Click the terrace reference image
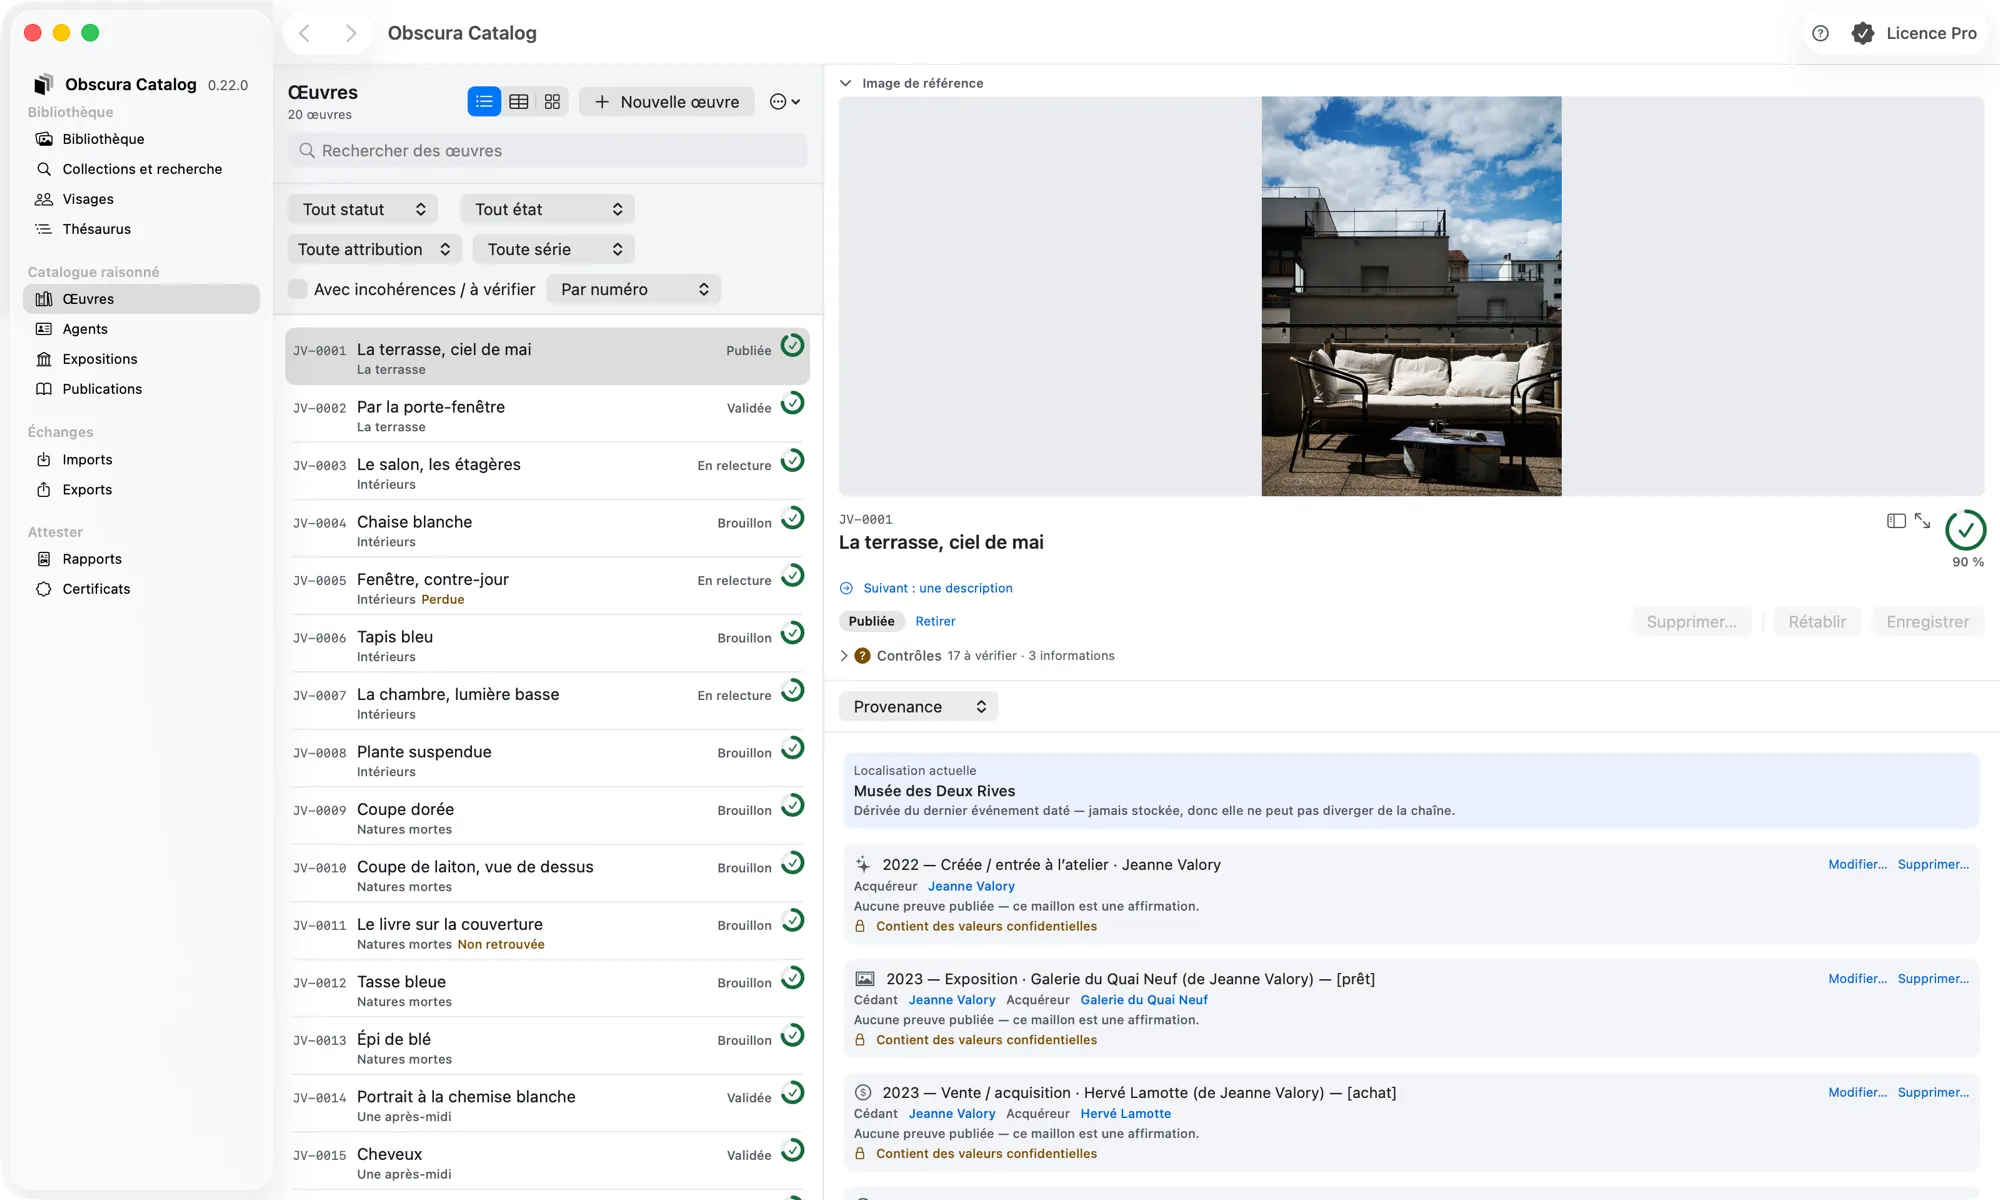 (1411, 296)
